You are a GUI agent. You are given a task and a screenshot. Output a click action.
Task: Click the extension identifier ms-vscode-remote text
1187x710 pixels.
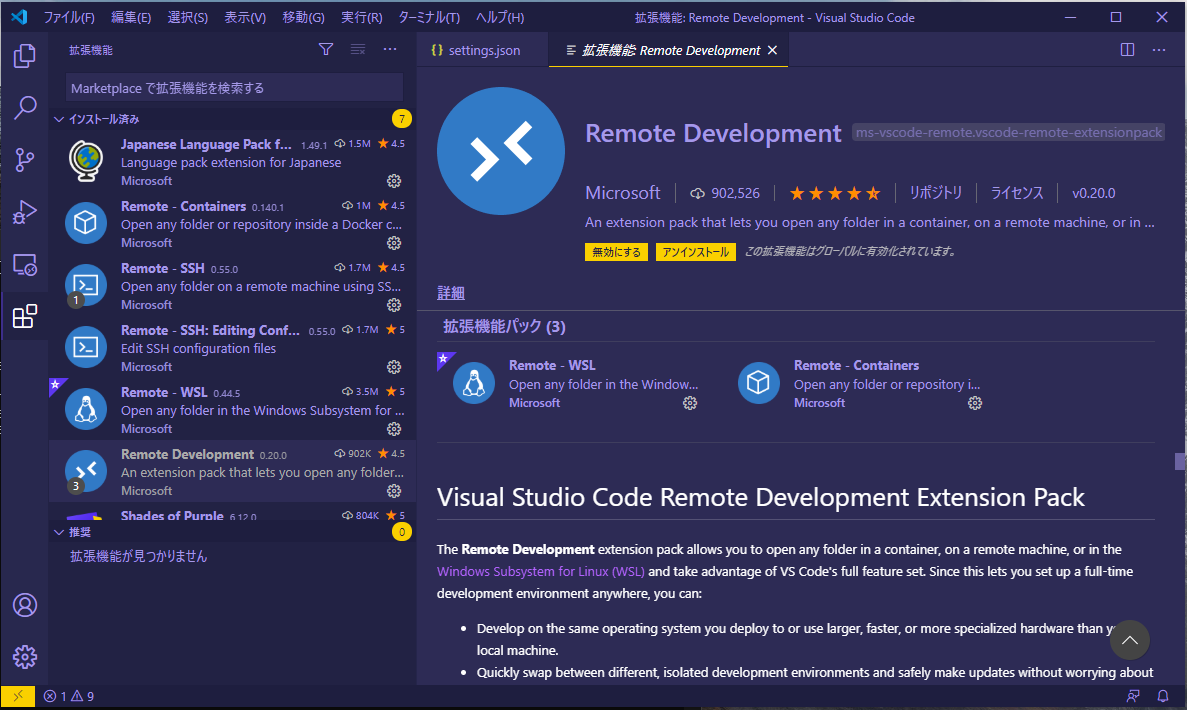coord(1008,132)
